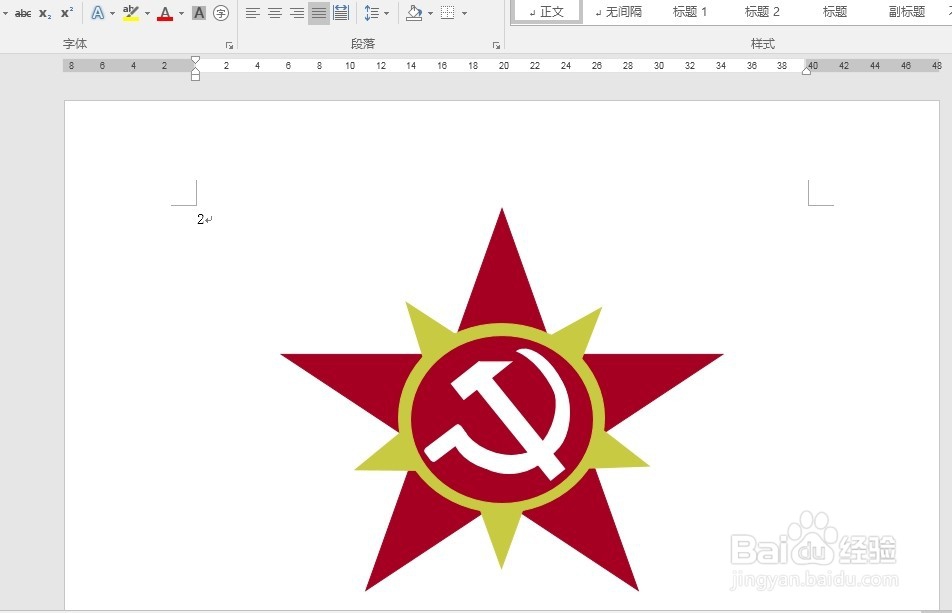Apply paragraph shading with the paint bucket icon
Viewport: 952px width, 613px height.
point(414,13)
